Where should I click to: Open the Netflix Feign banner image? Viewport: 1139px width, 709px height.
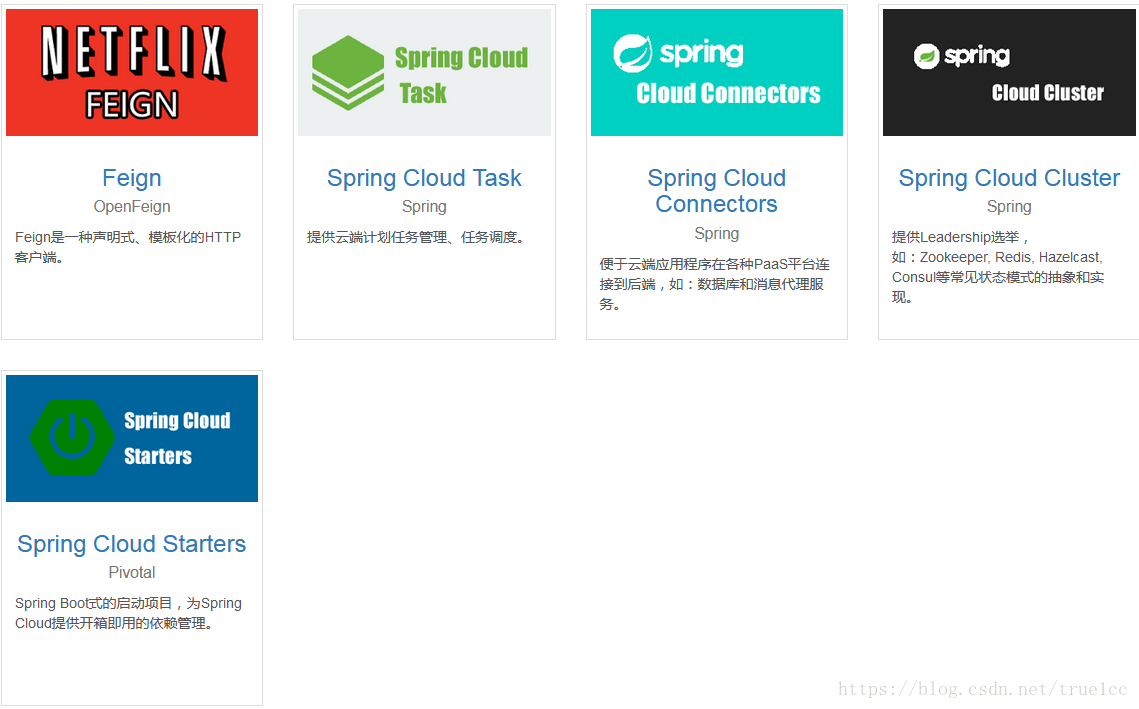point(131,72)
